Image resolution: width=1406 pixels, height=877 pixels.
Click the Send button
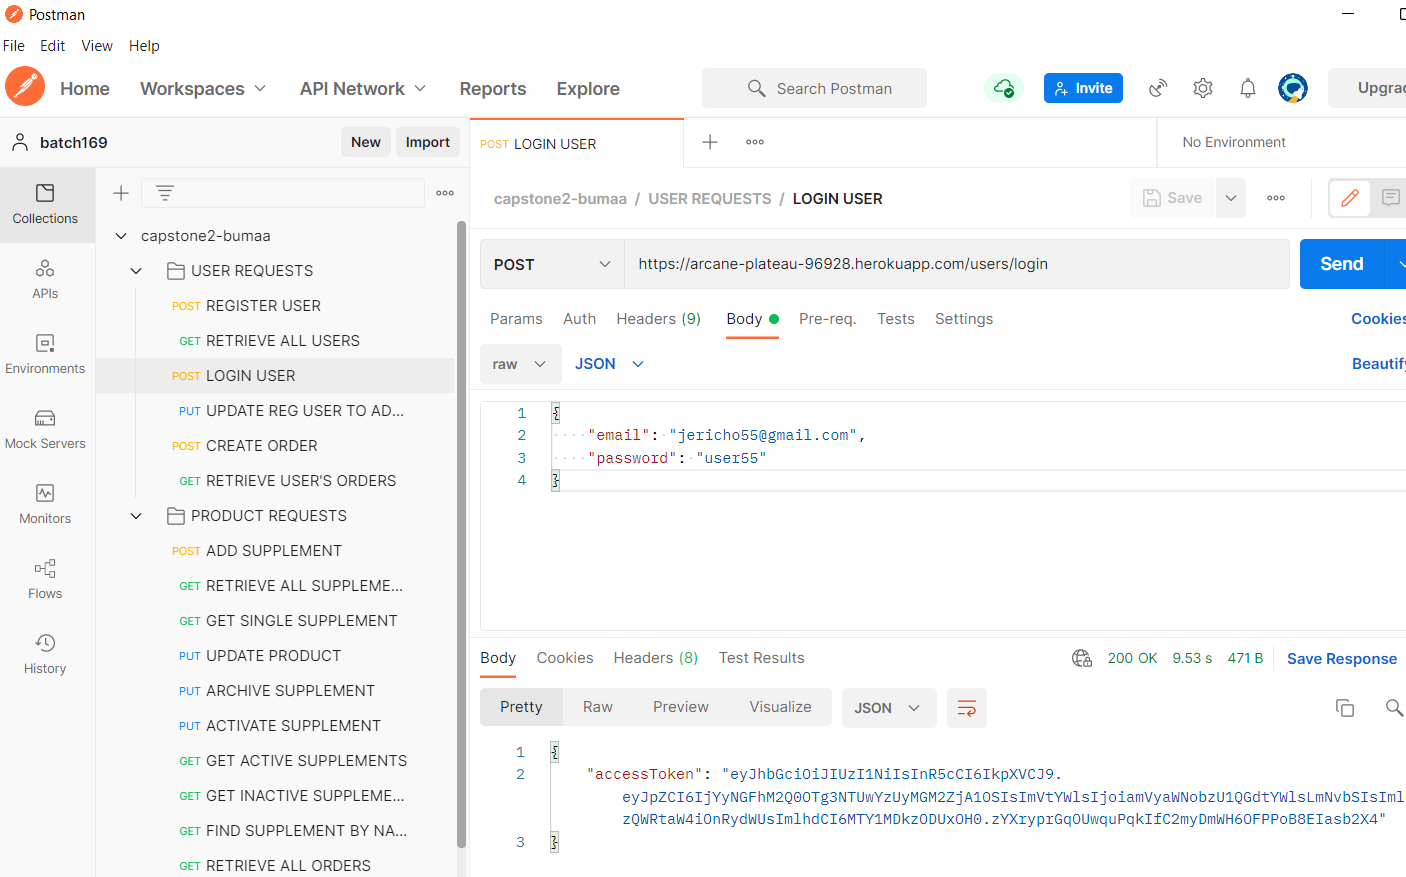[x=1341, y=264]
